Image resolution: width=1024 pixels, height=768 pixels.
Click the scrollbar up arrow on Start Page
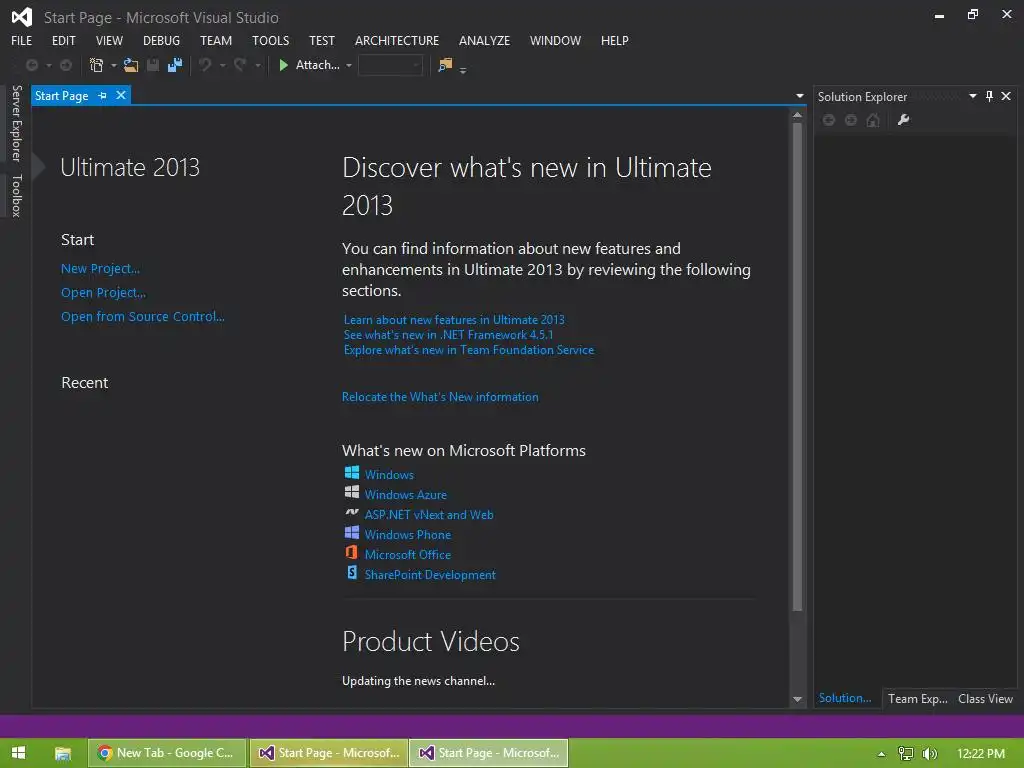point(797,115)
